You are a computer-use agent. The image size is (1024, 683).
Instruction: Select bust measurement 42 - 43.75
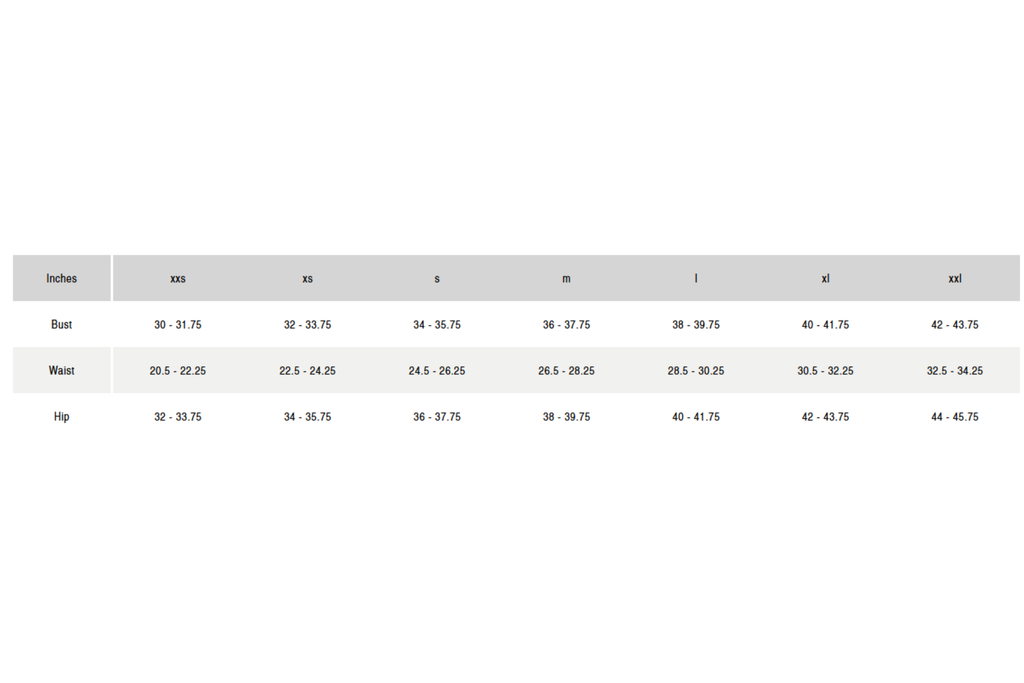coord(955,325)
